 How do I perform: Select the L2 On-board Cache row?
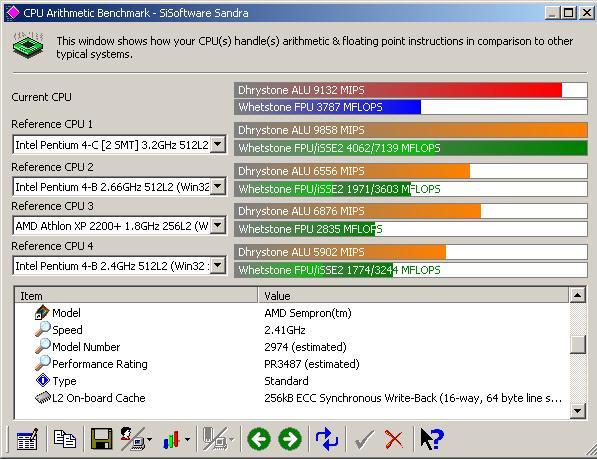(x=292, y=398)
